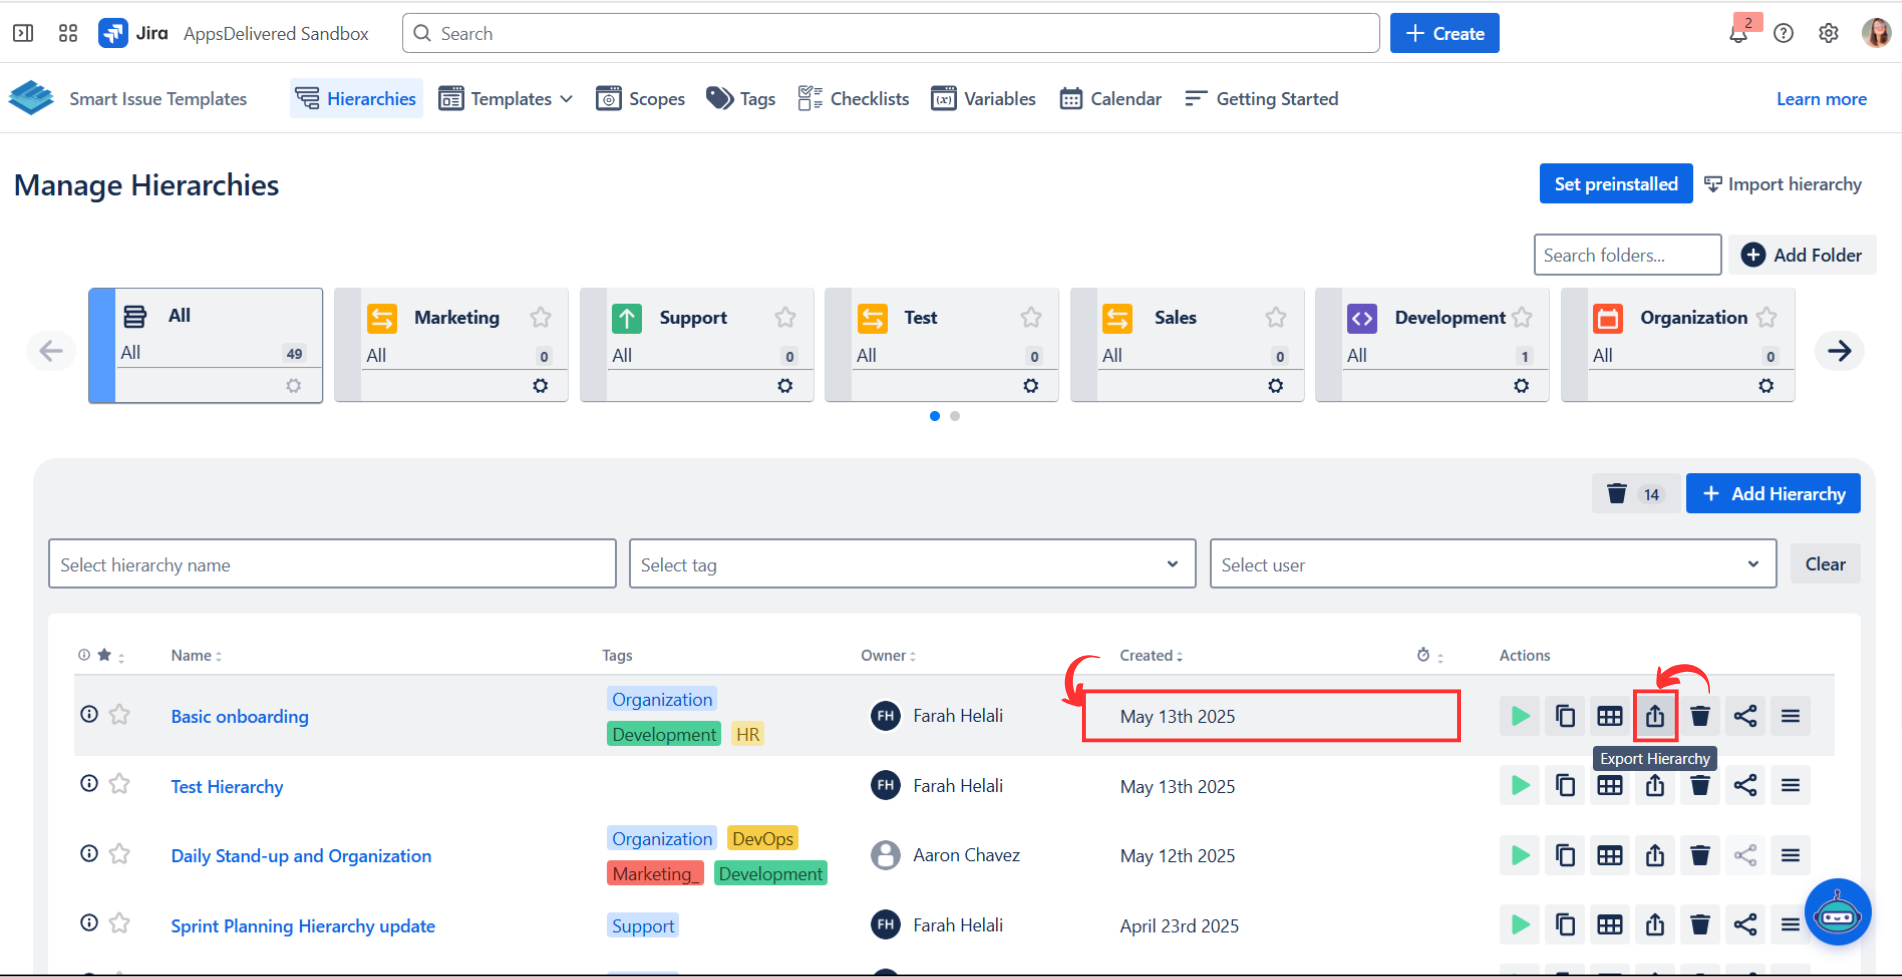
Task: Open the Select tag dropdown
Action: [911, 565]
